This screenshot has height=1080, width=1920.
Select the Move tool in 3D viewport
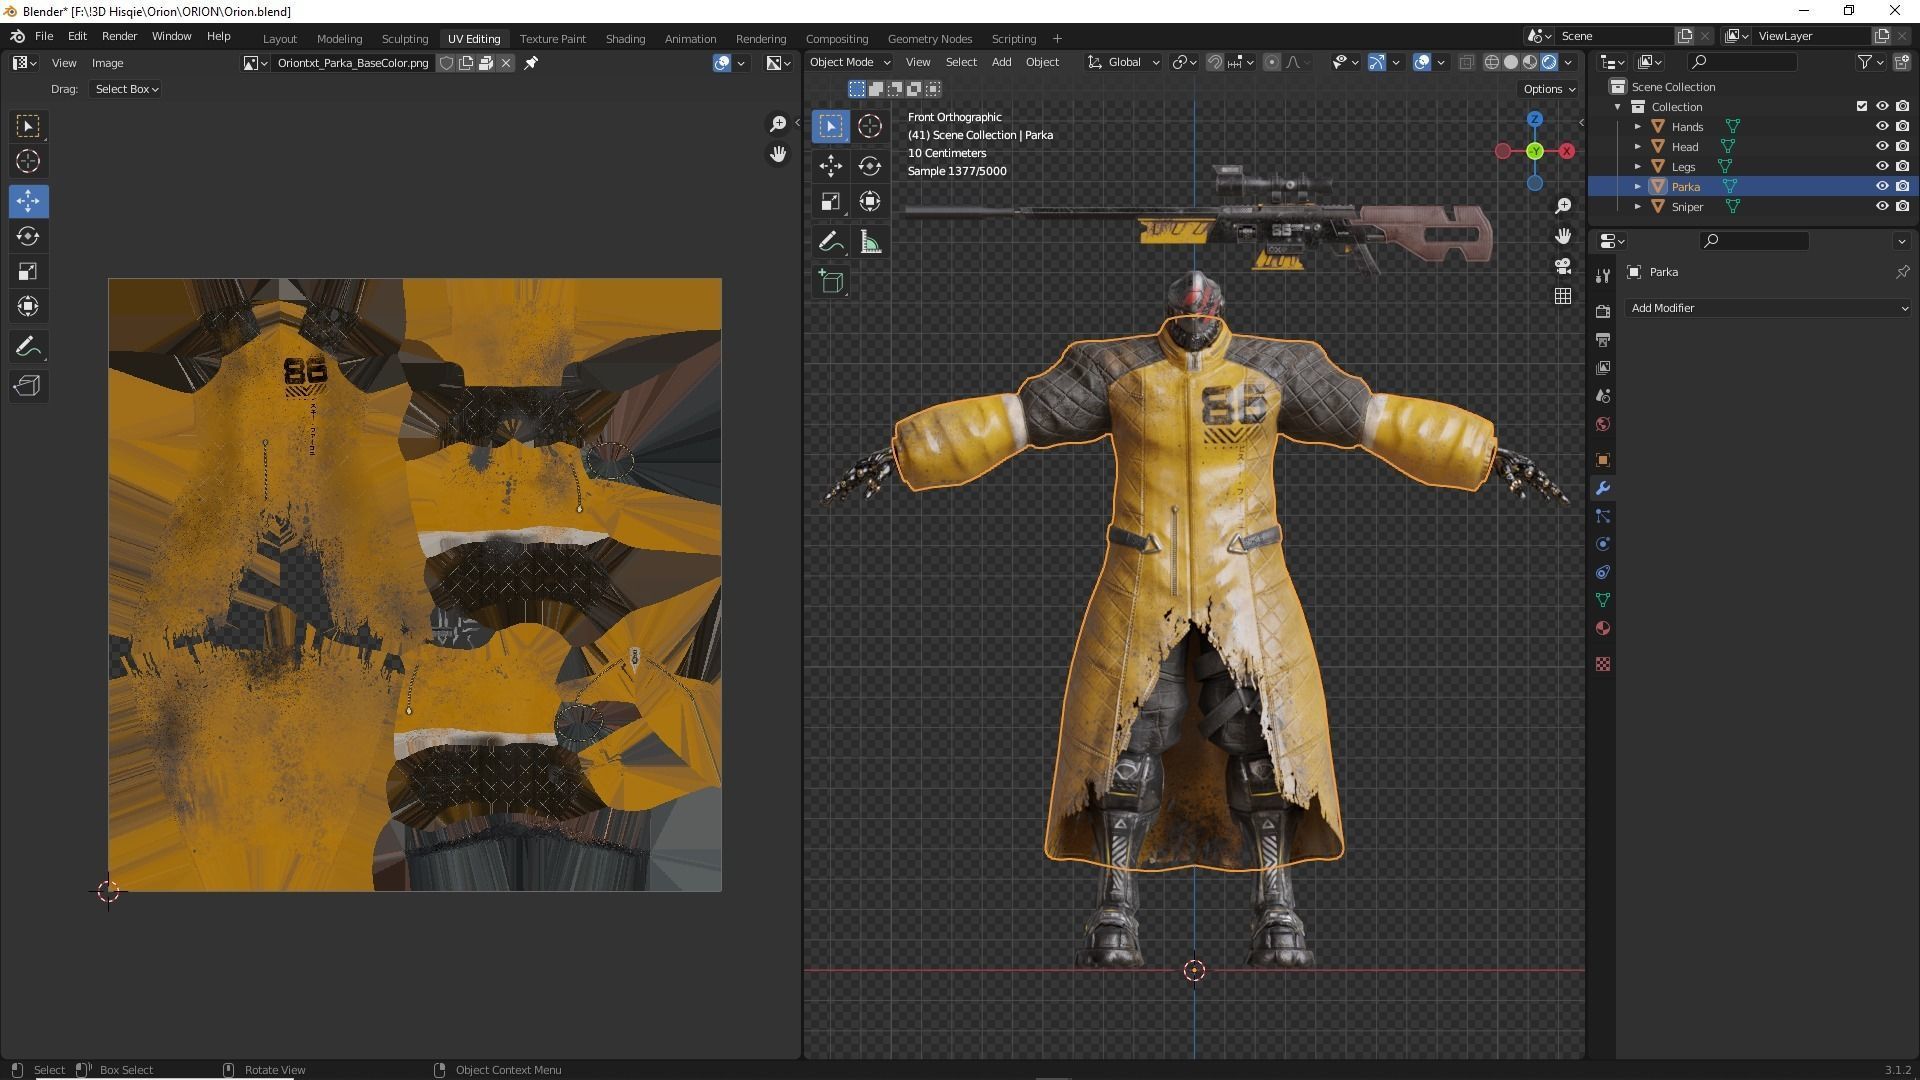830,166
